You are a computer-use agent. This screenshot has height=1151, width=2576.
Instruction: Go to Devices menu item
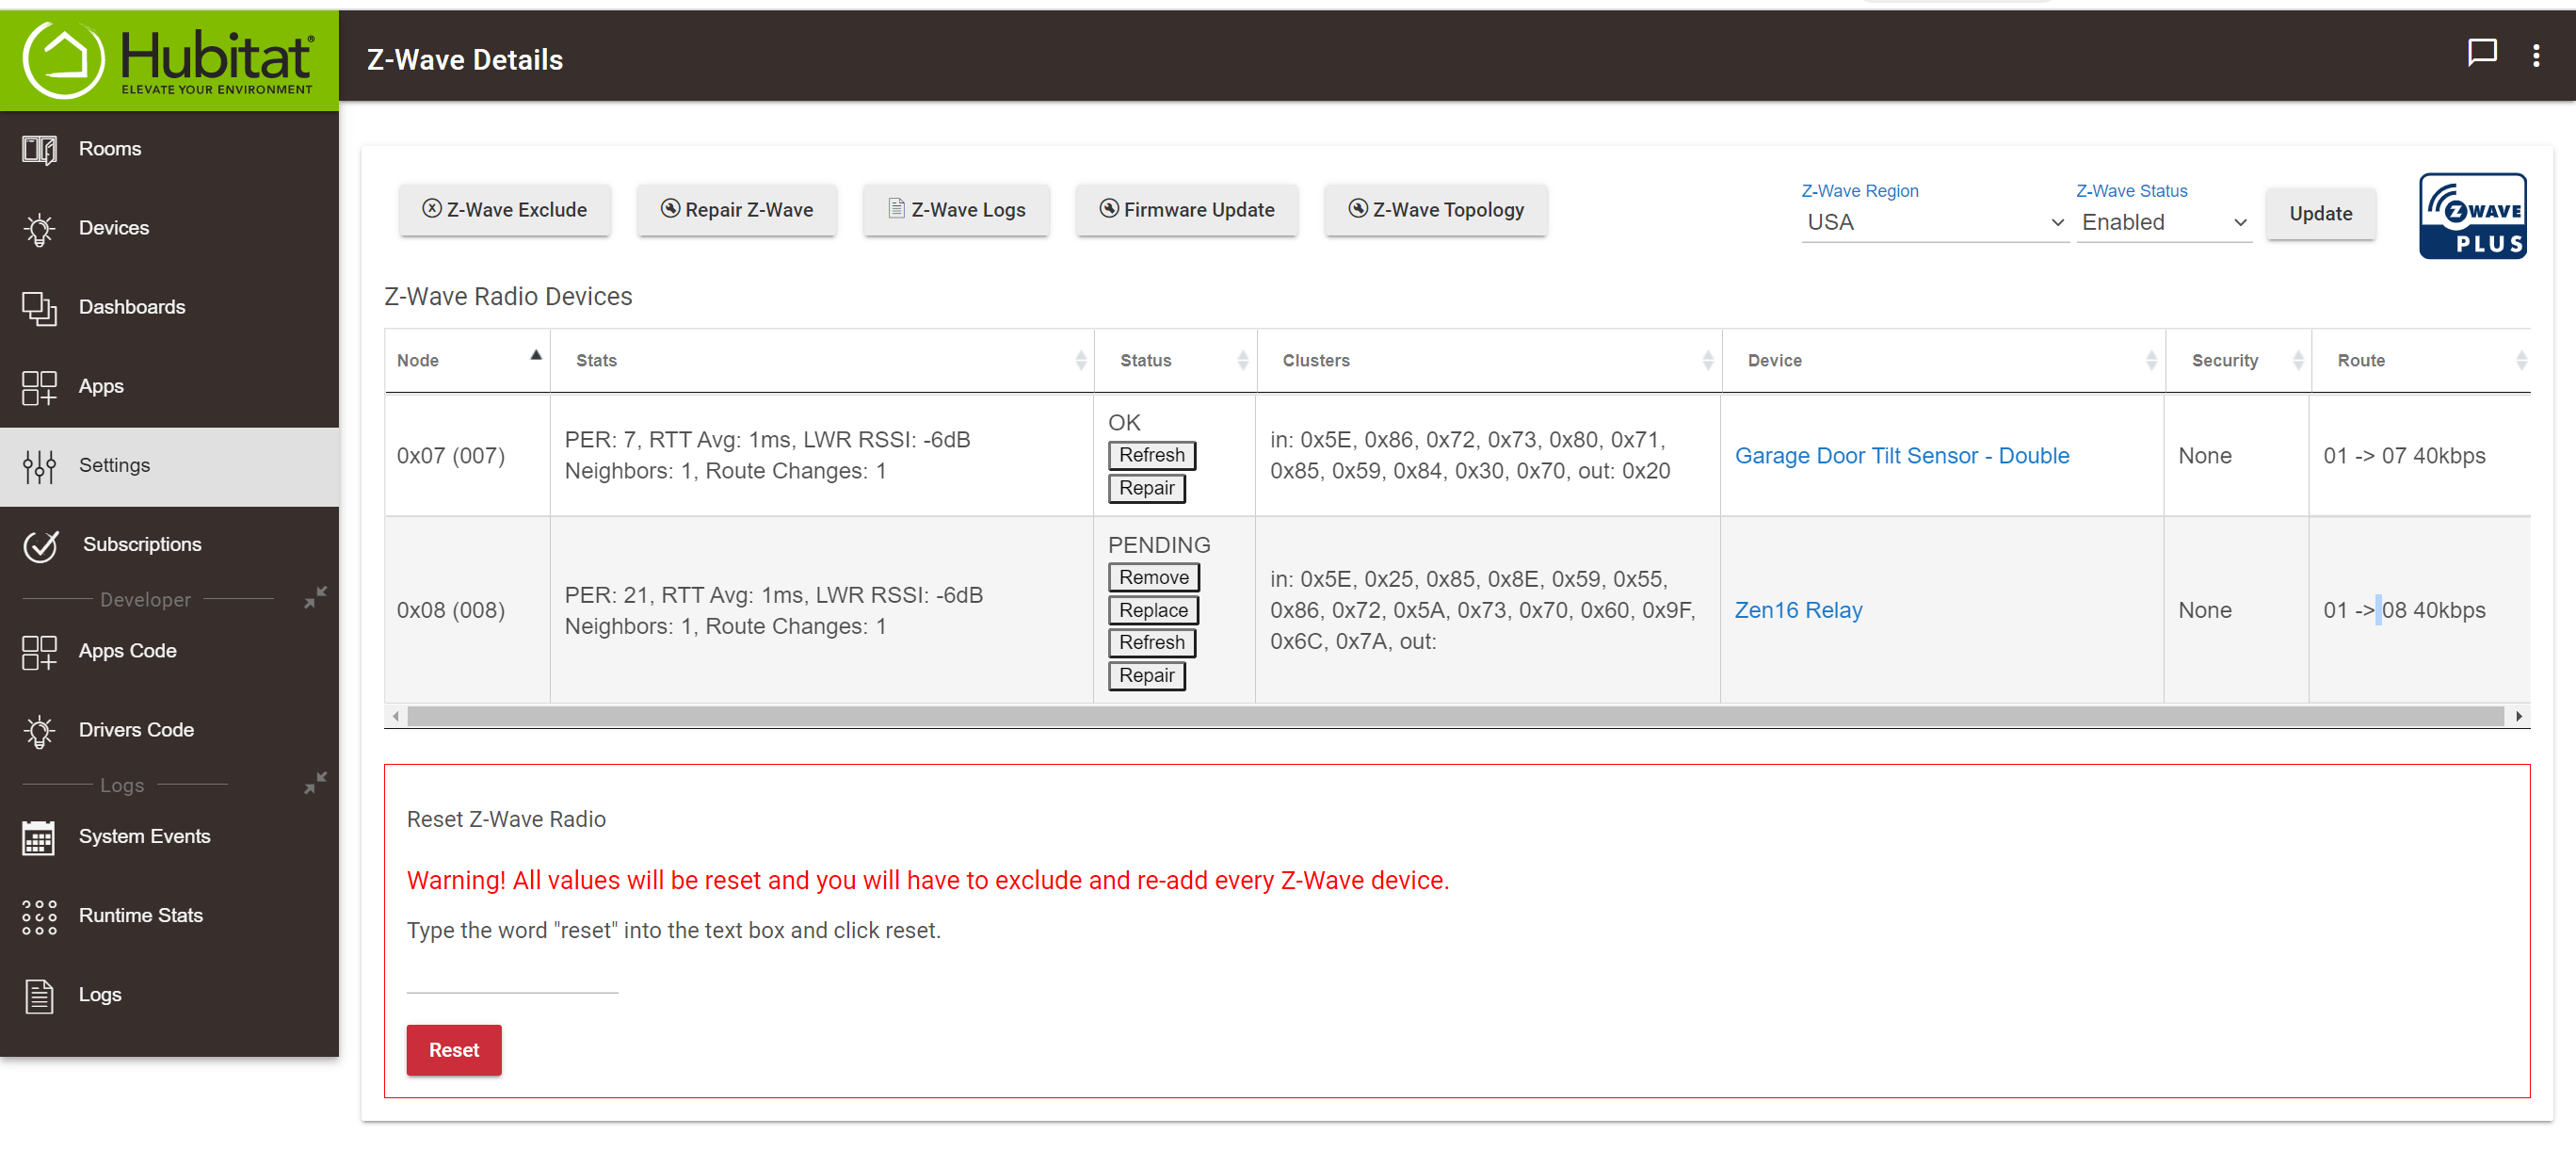(169, 228)
